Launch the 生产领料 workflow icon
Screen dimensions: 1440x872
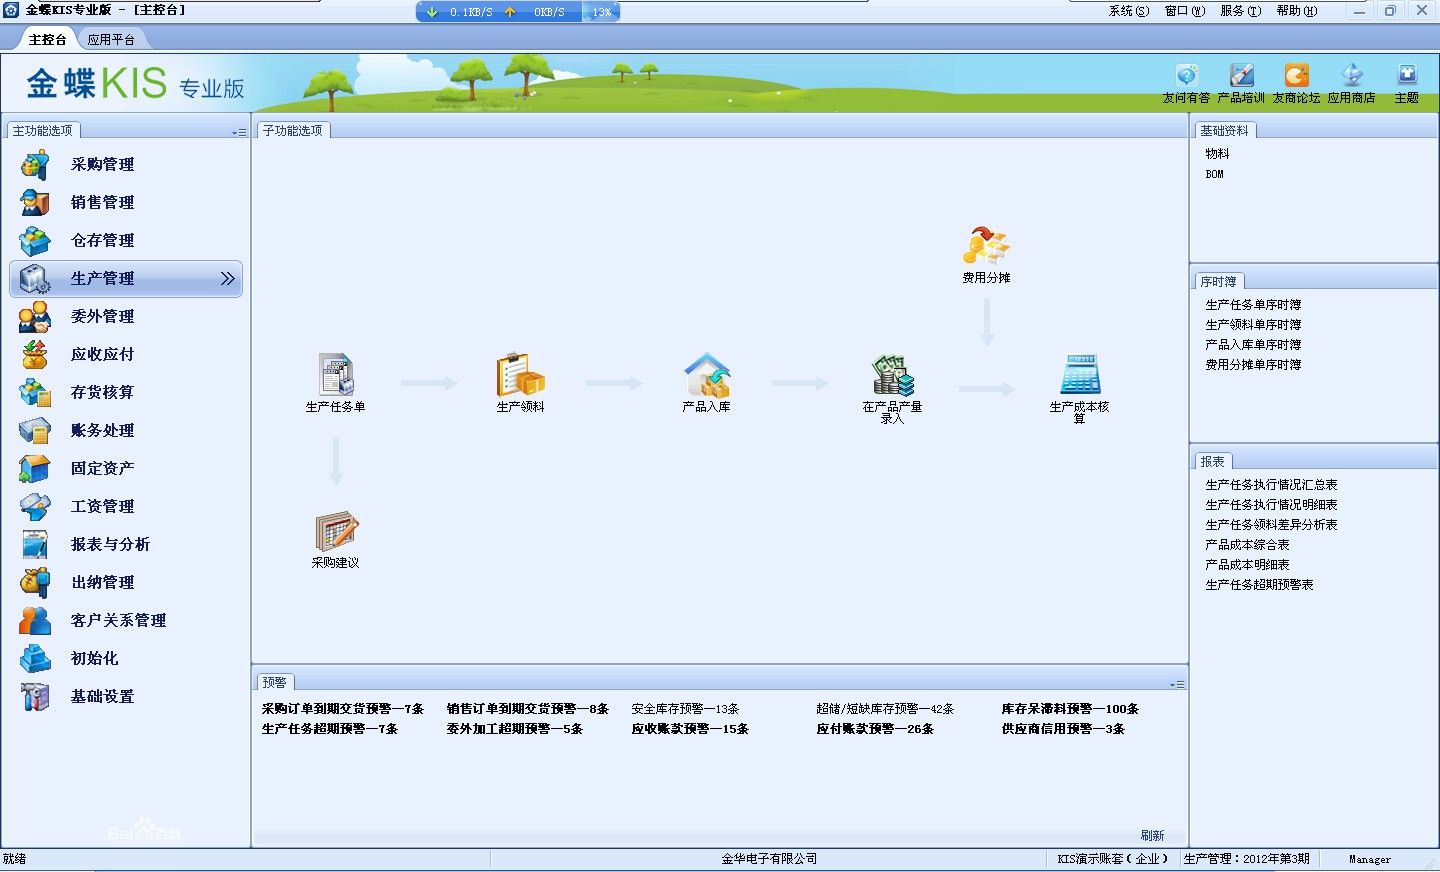pos(520,375)
